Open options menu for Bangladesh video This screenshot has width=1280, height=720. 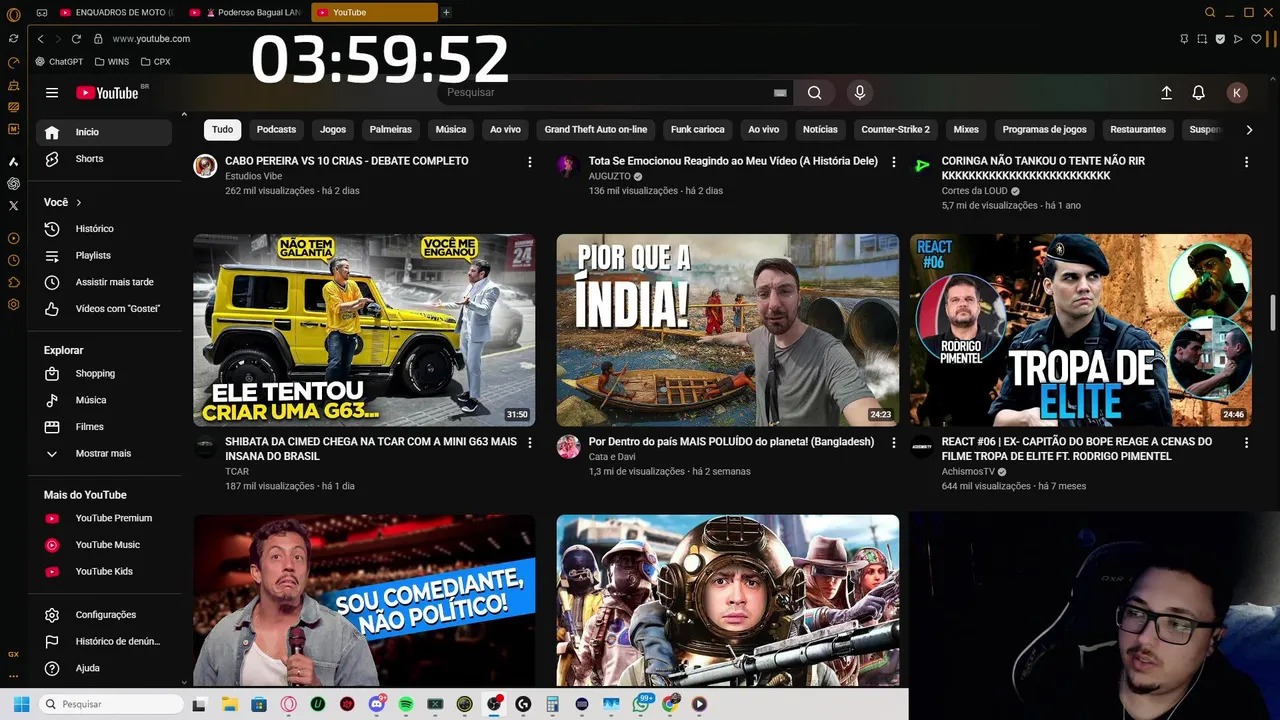[x=894, y=443]
